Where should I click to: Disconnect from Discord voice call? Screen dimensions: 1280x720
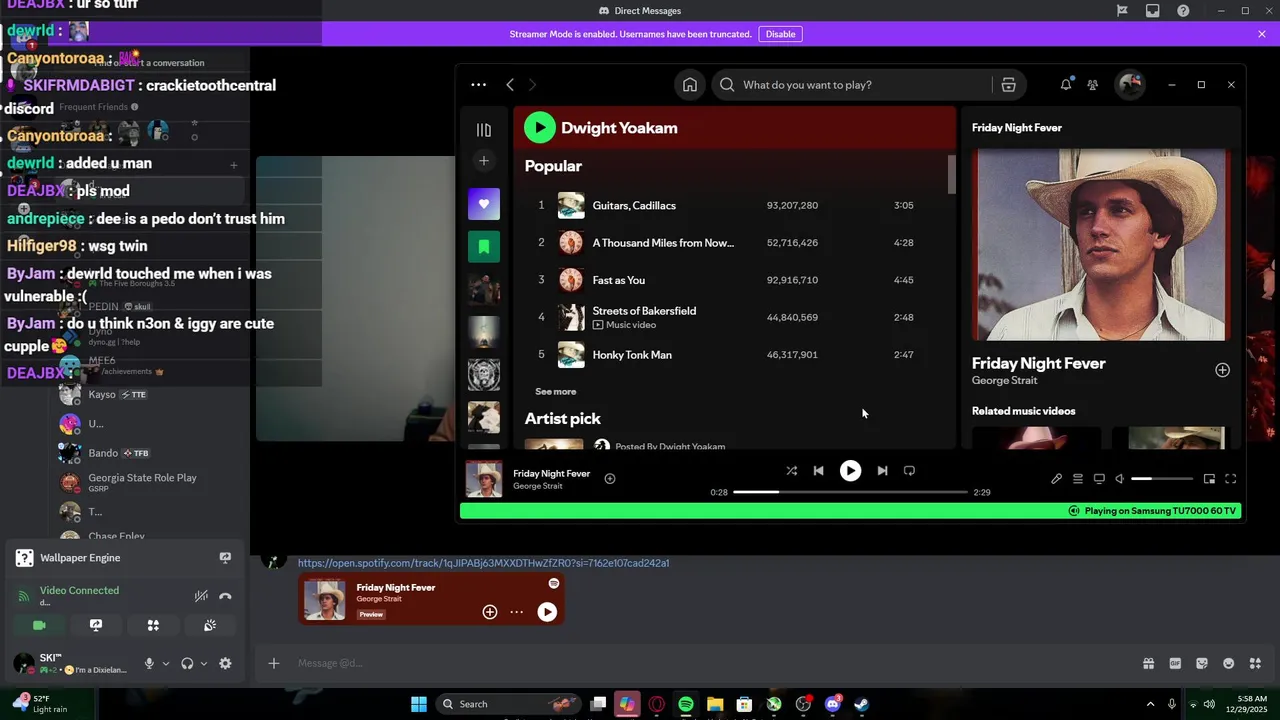tap(225, 596)
